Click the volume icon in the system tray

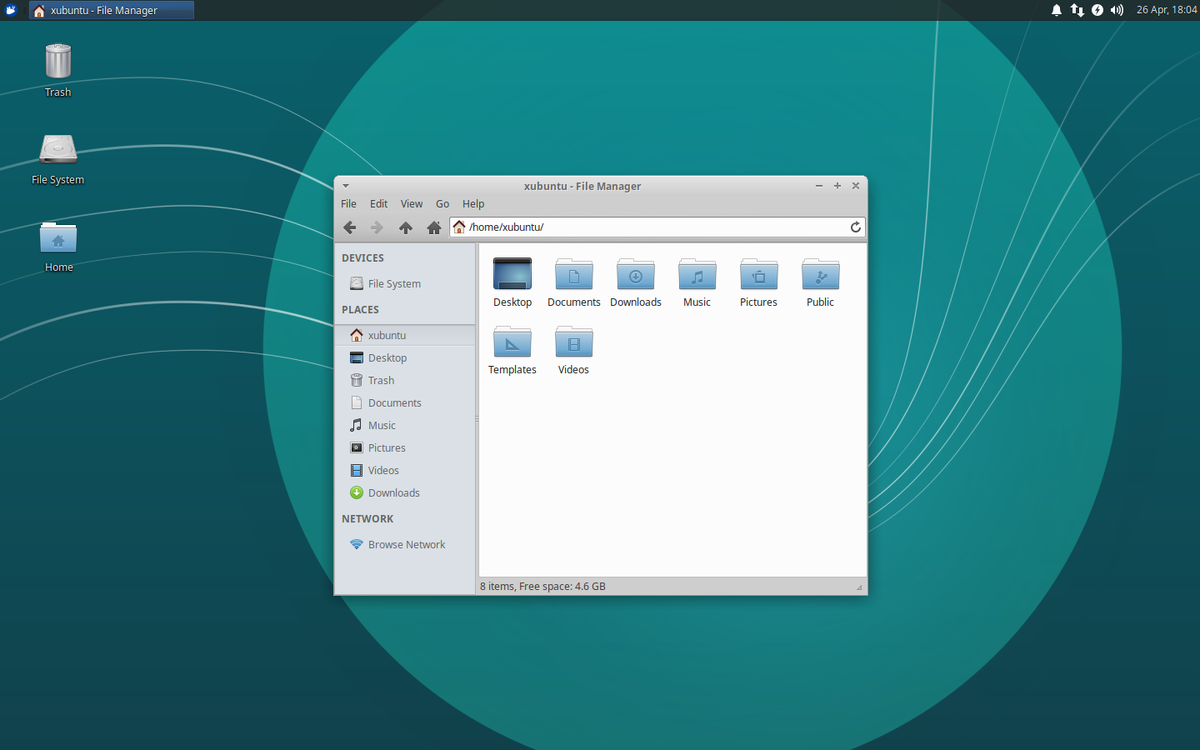1116,10
